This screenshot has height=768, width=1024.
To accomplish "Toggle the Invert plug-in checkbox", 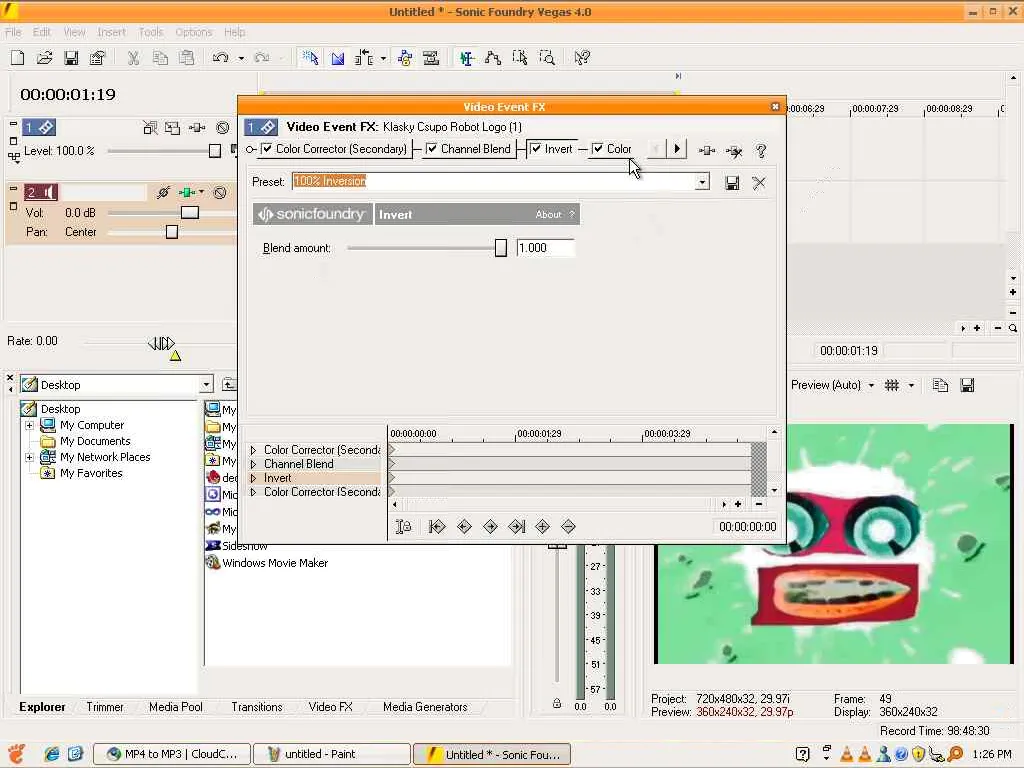I will 536,149.
